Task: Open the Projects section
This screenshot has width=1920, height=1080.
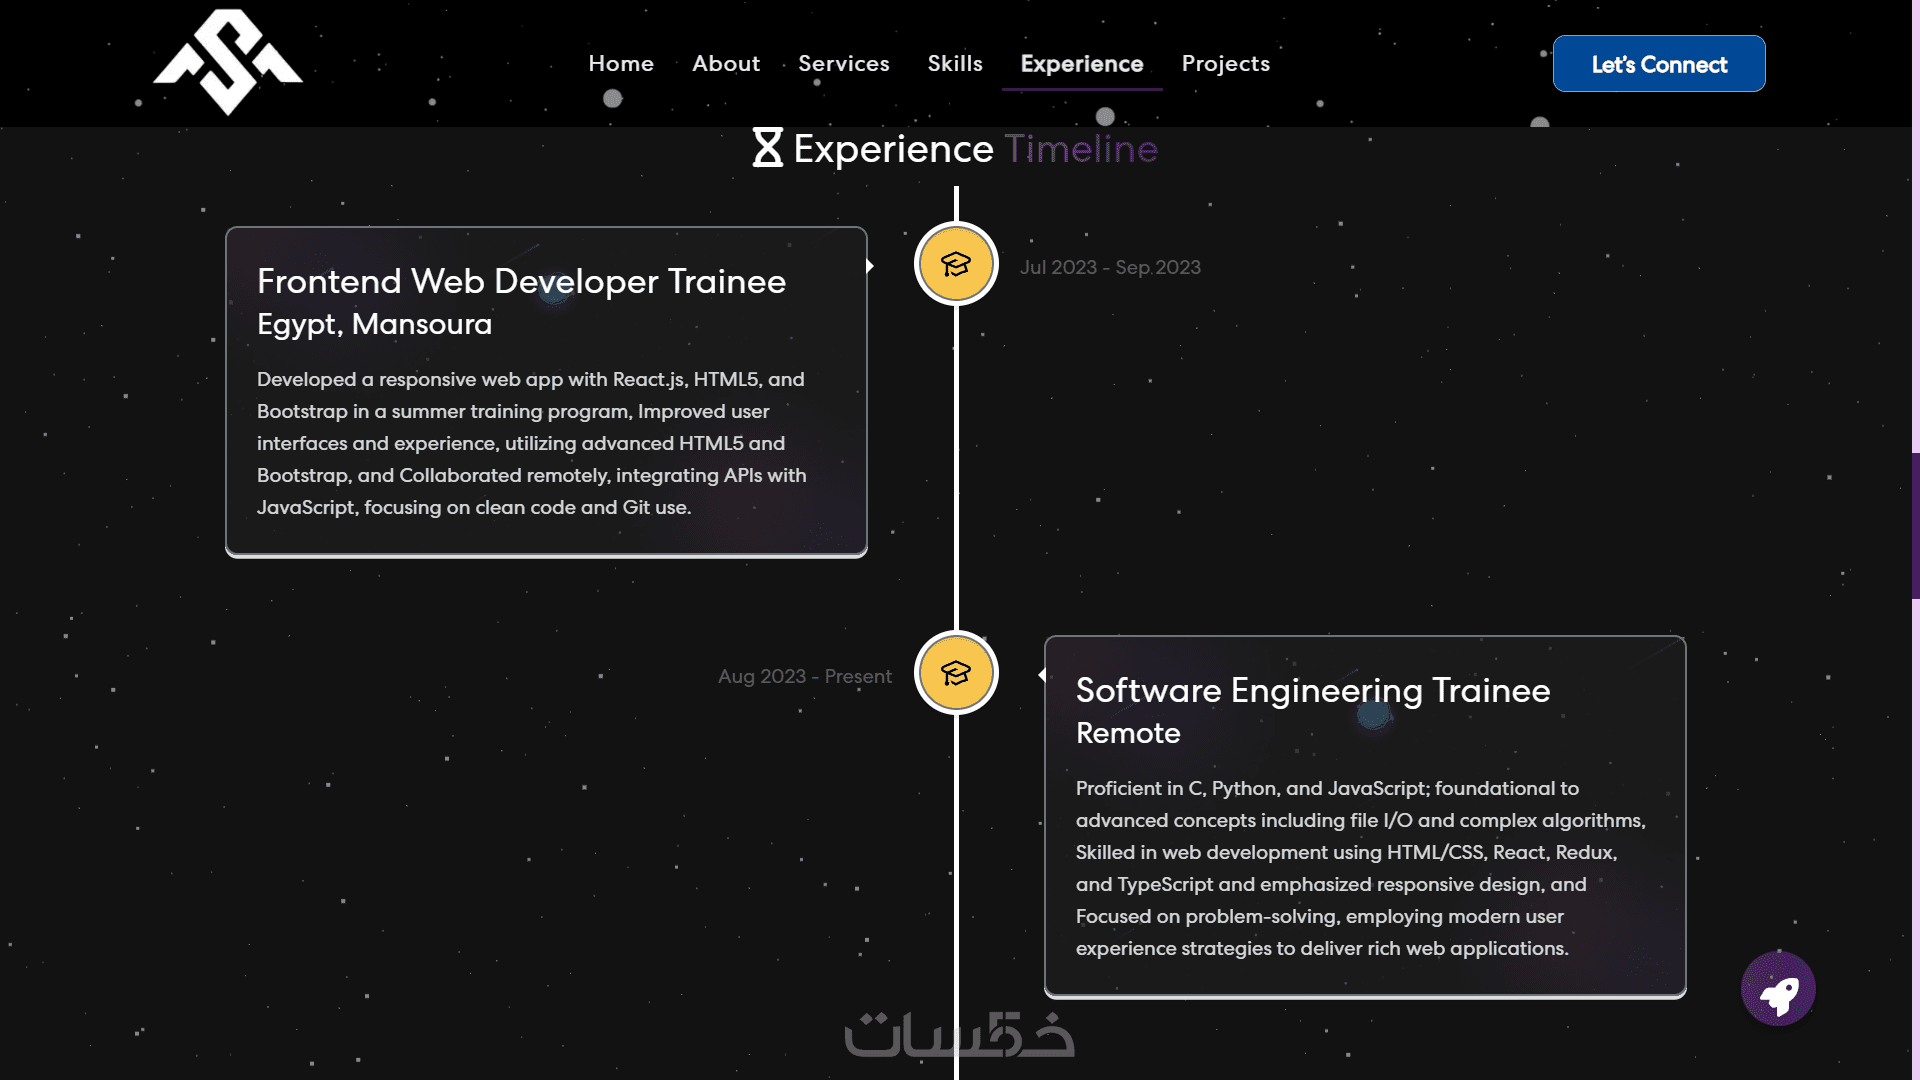Action: point(1225,64)
